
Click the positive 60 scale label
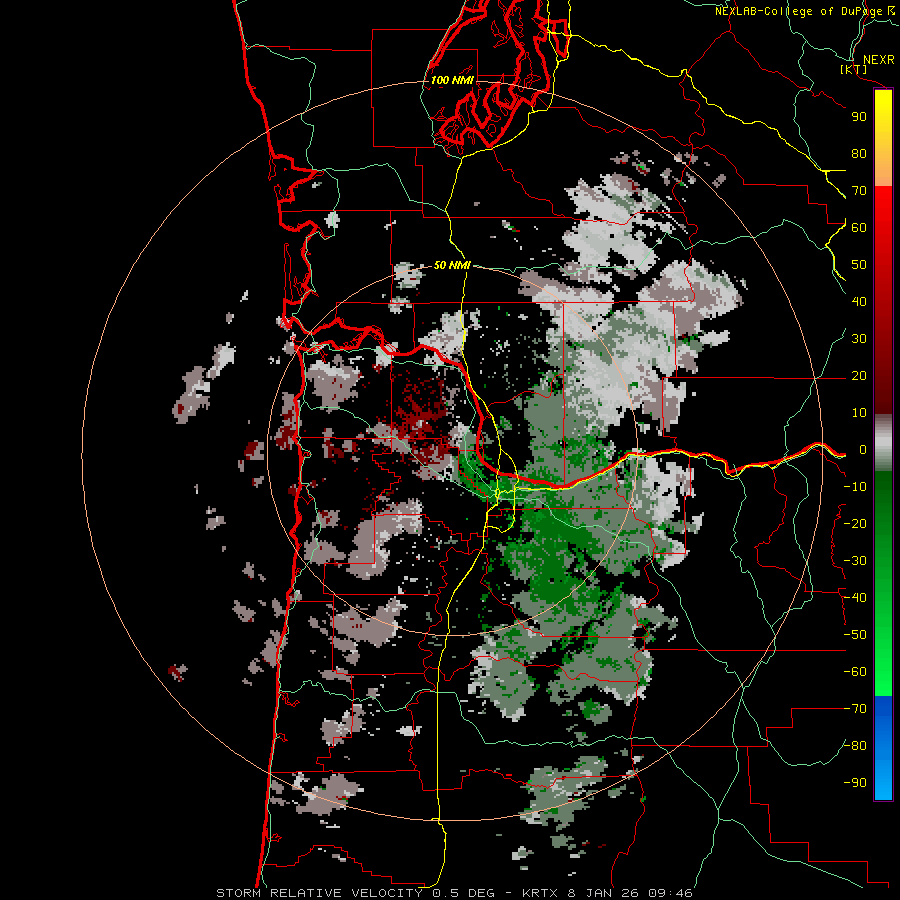click(x=859, y=227)
